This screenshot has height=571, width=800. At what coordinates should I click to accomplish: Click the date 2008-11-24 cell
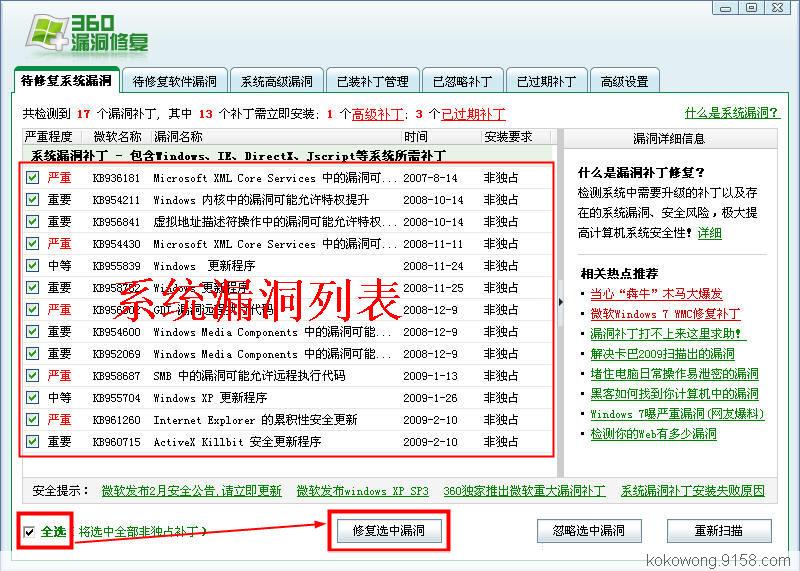point(433,266)
